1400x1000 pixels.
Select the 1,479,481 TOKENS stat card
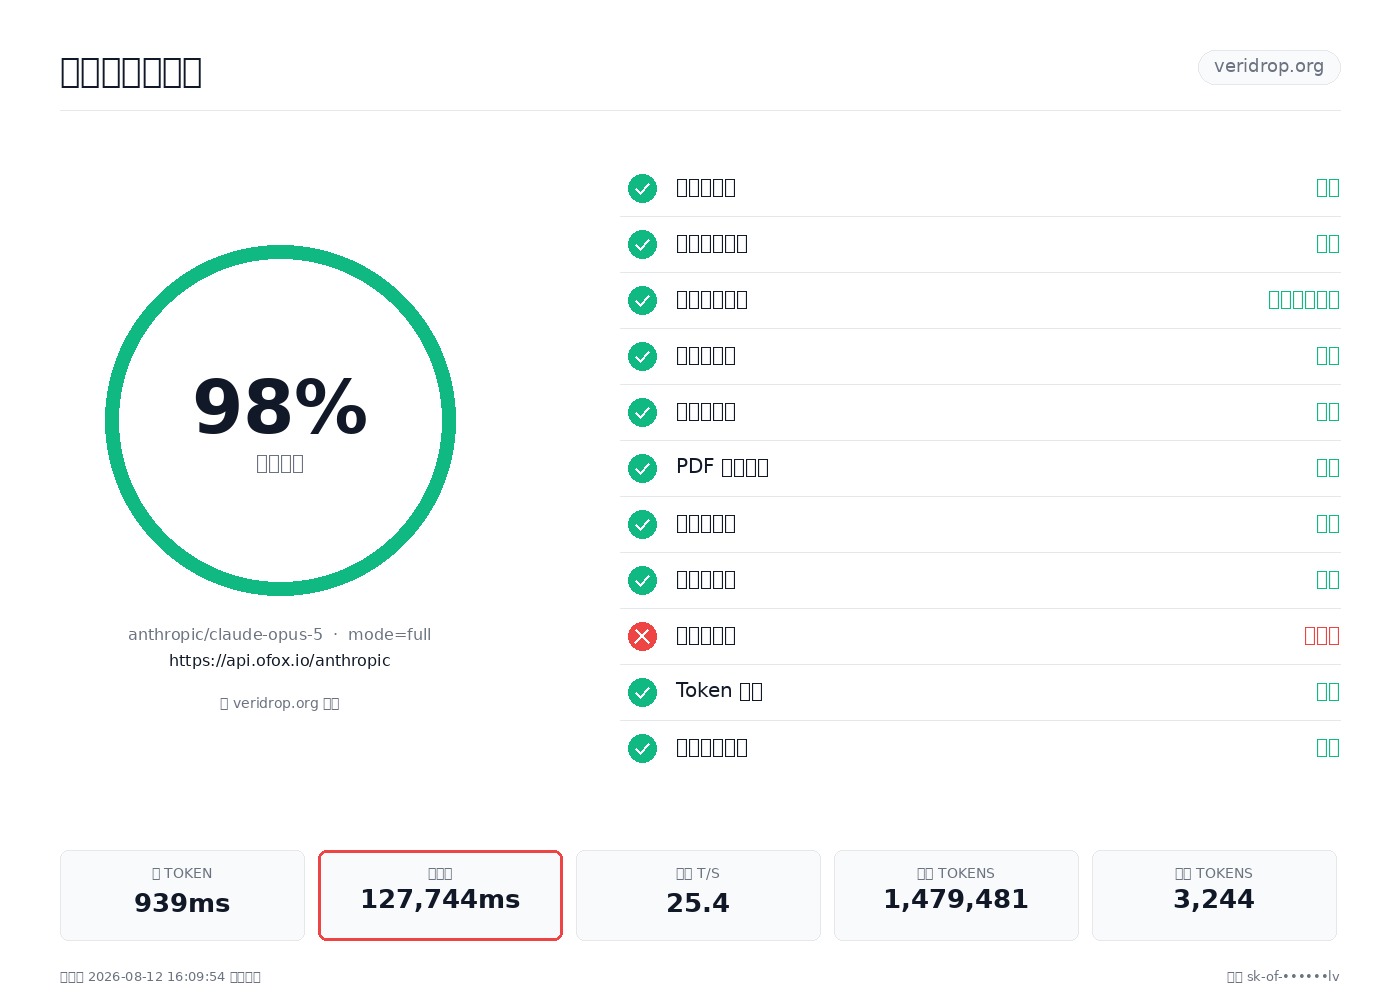956,895
